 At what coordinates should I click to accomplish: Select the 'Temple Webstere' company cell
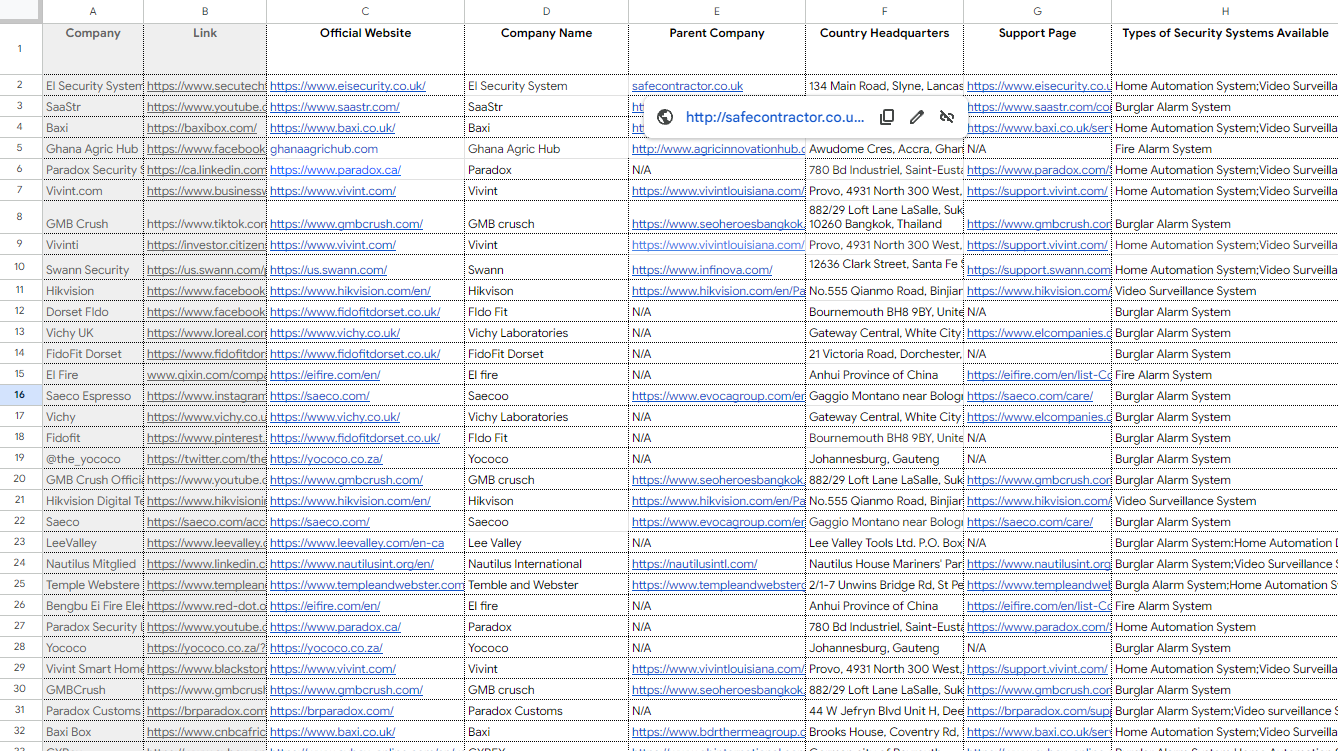click(93, 585)
